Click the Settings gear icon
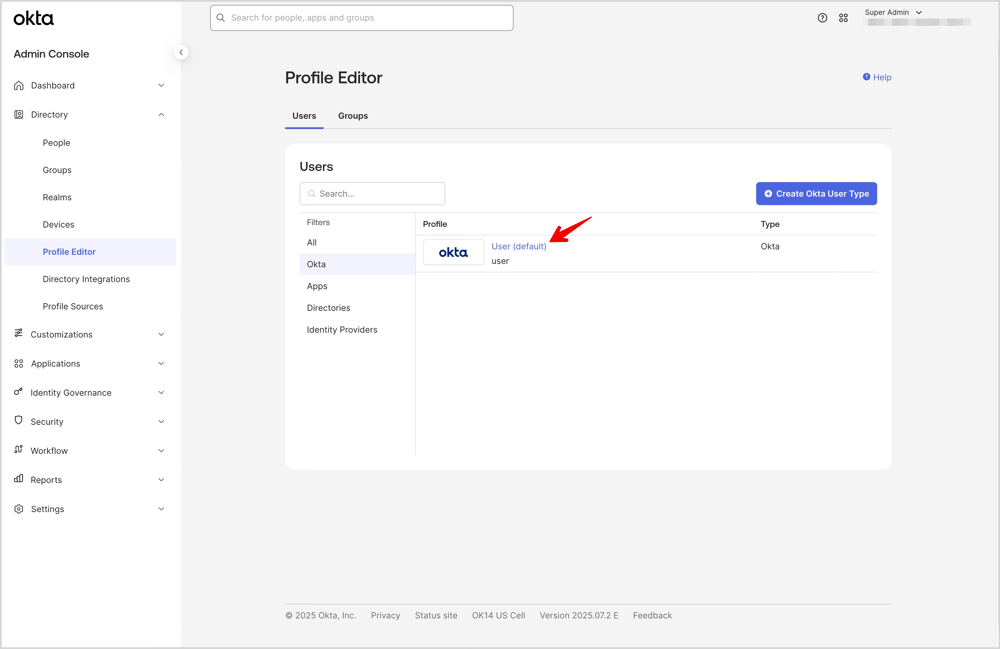The image size is (1000, 649). (x=18, y=509)
